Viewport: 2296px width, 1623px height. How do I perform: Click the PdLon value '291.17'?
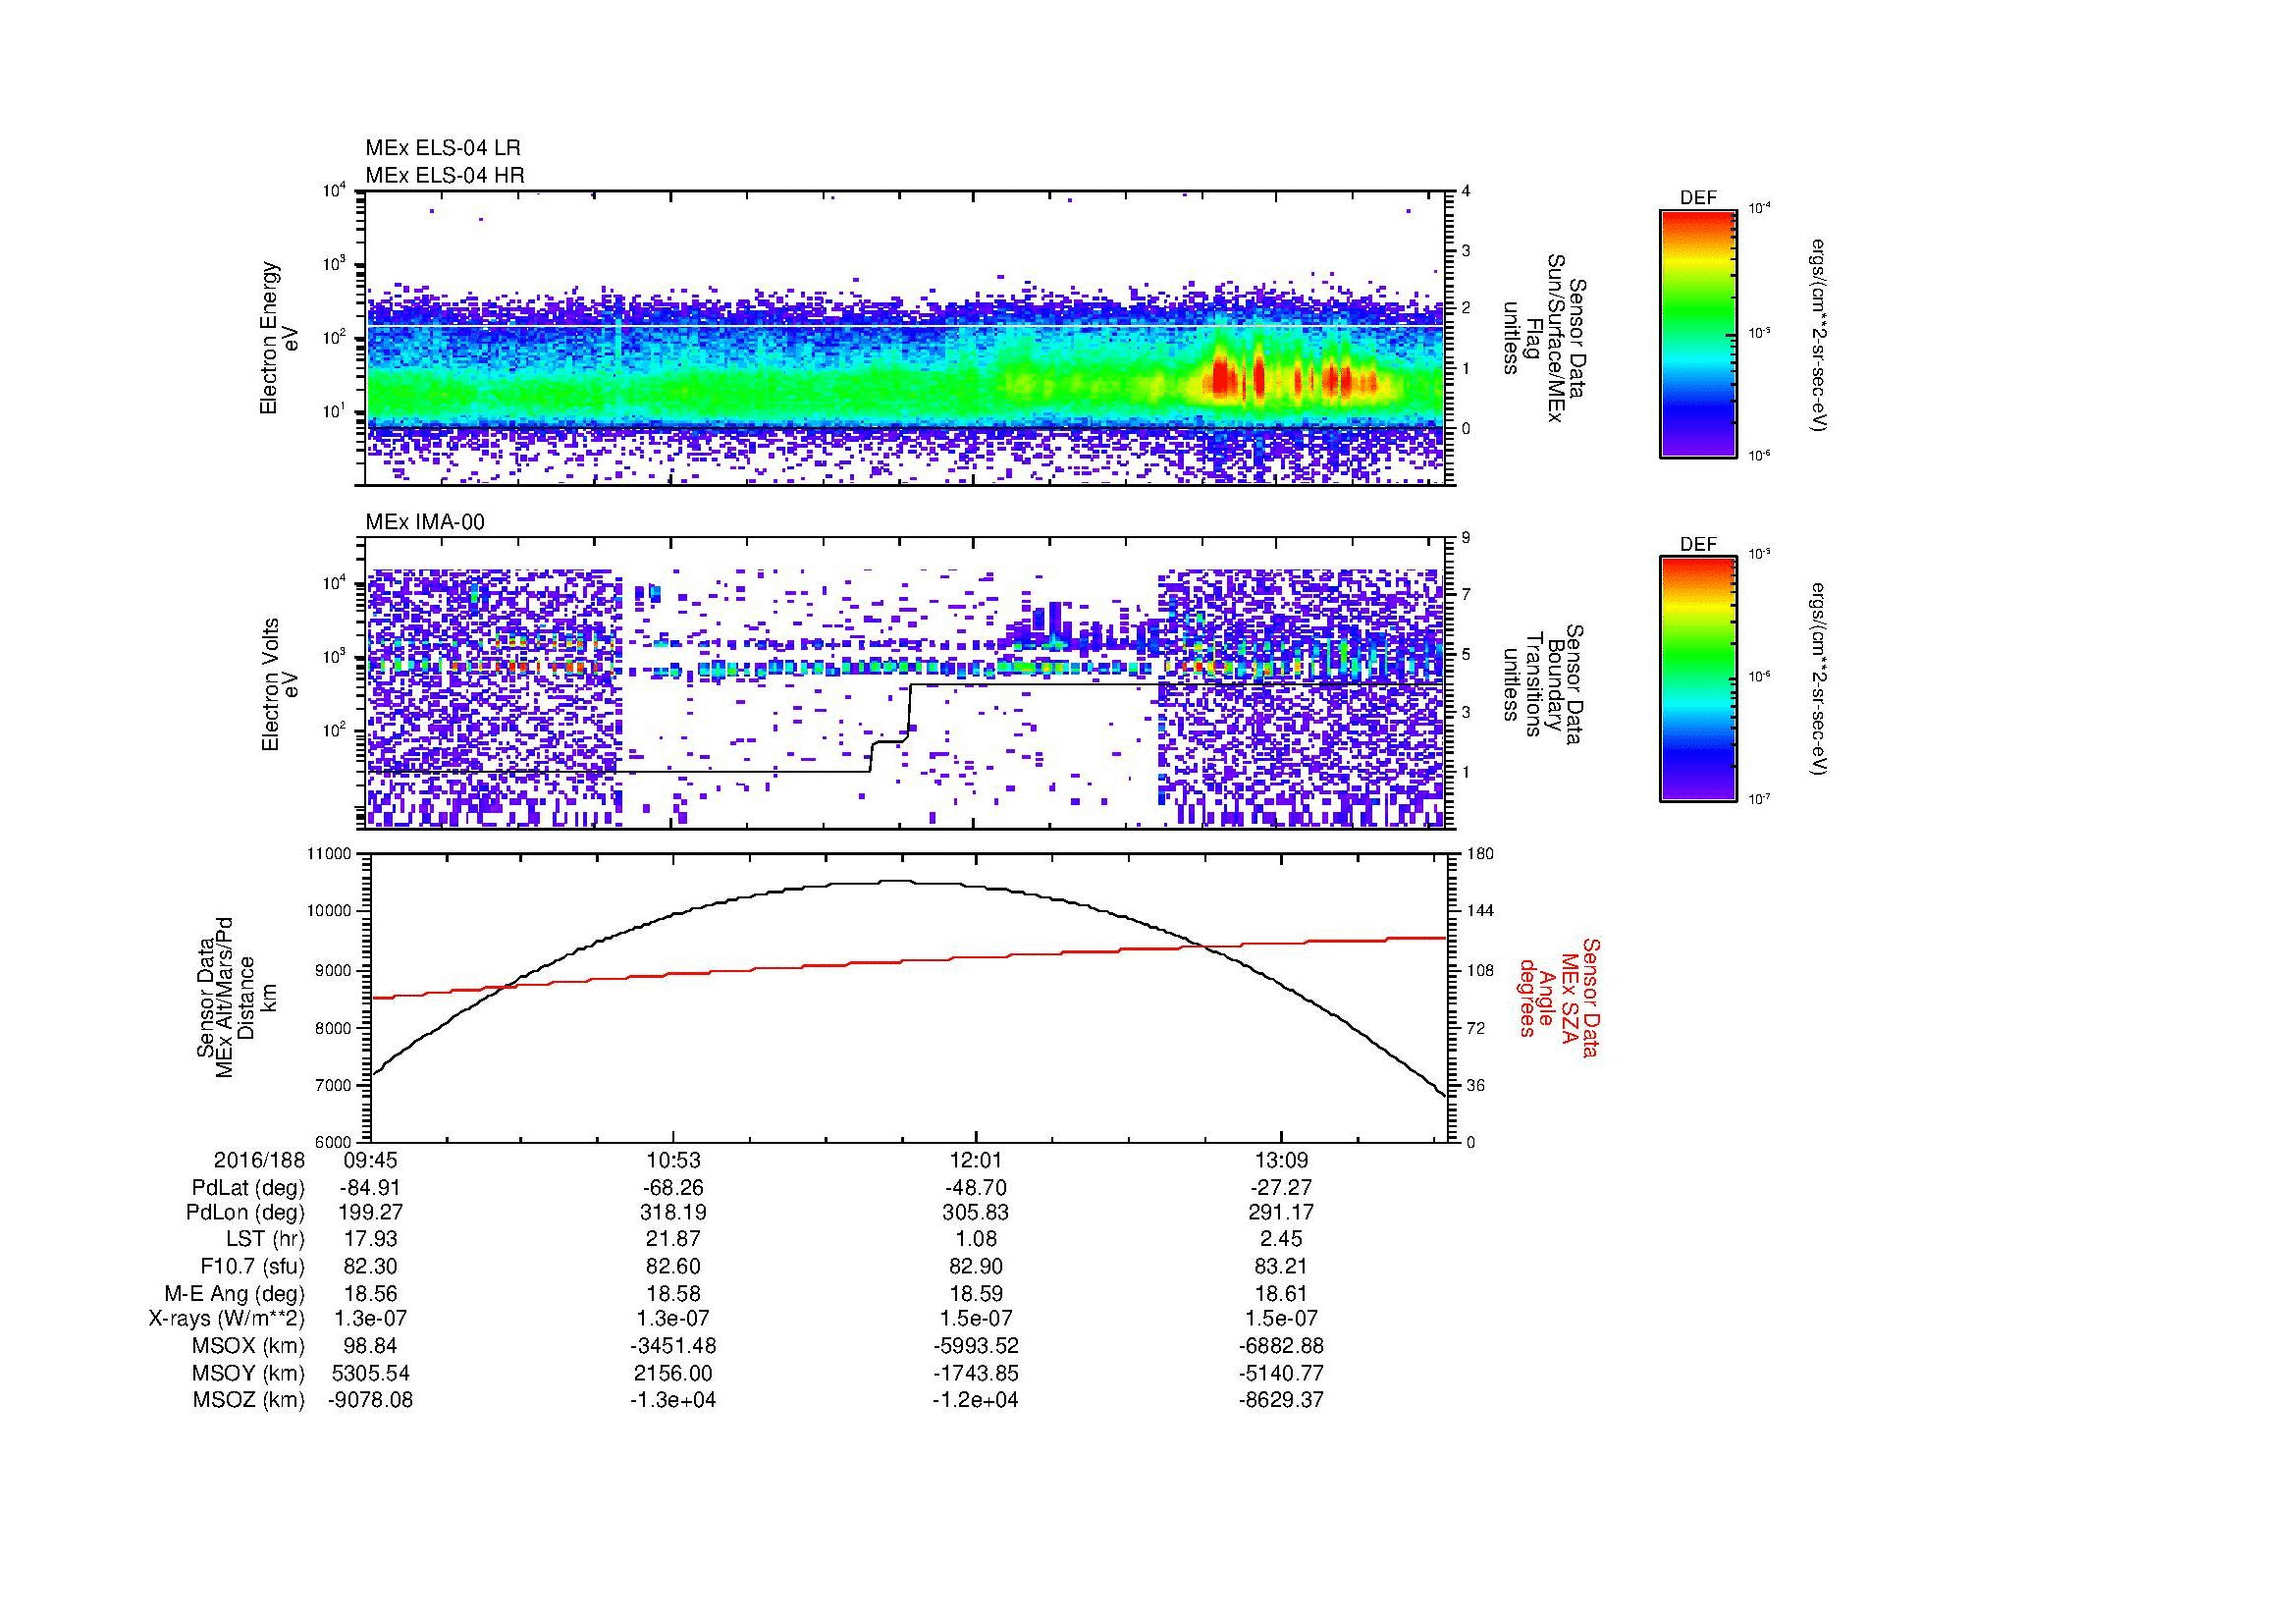coord(1281,1213)
